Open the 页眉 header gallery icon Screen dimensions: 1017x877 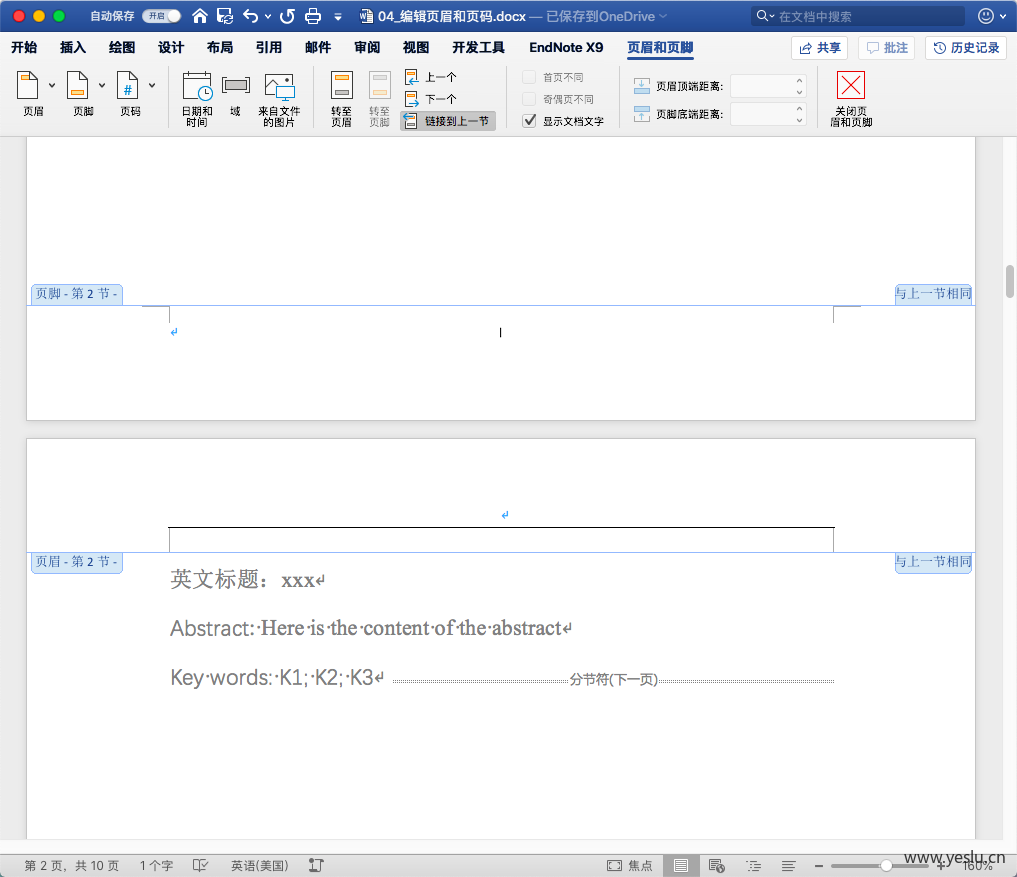click(x=28, y=86)
